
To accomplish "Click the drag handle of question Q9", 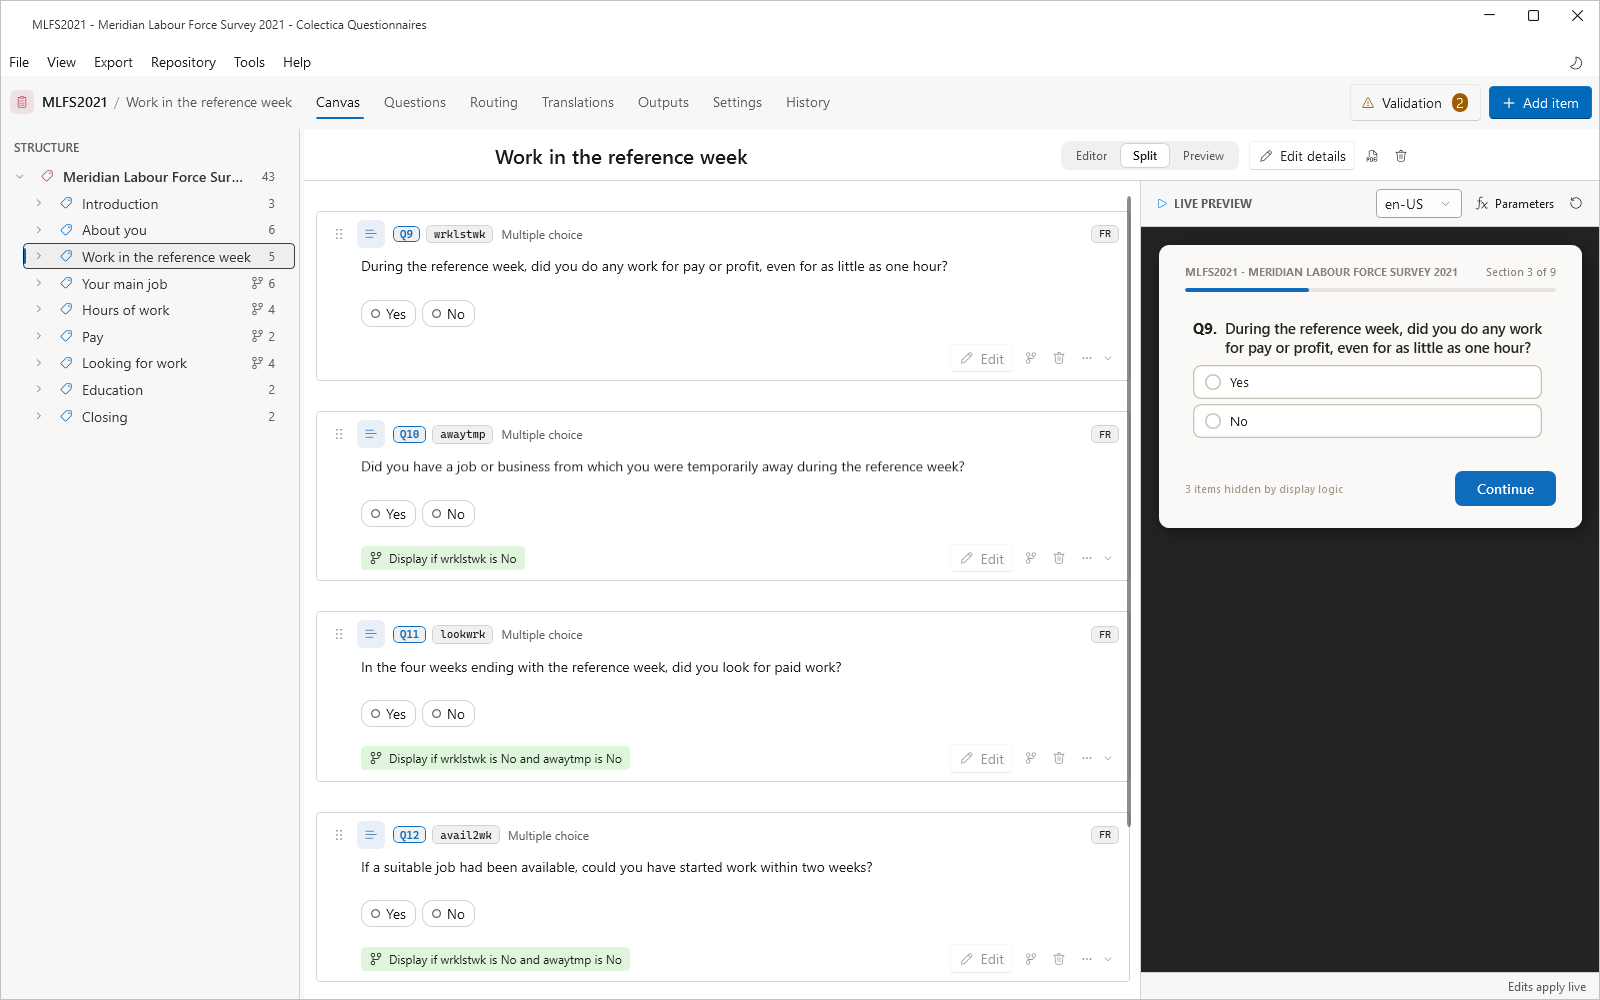I will point(339,234).
